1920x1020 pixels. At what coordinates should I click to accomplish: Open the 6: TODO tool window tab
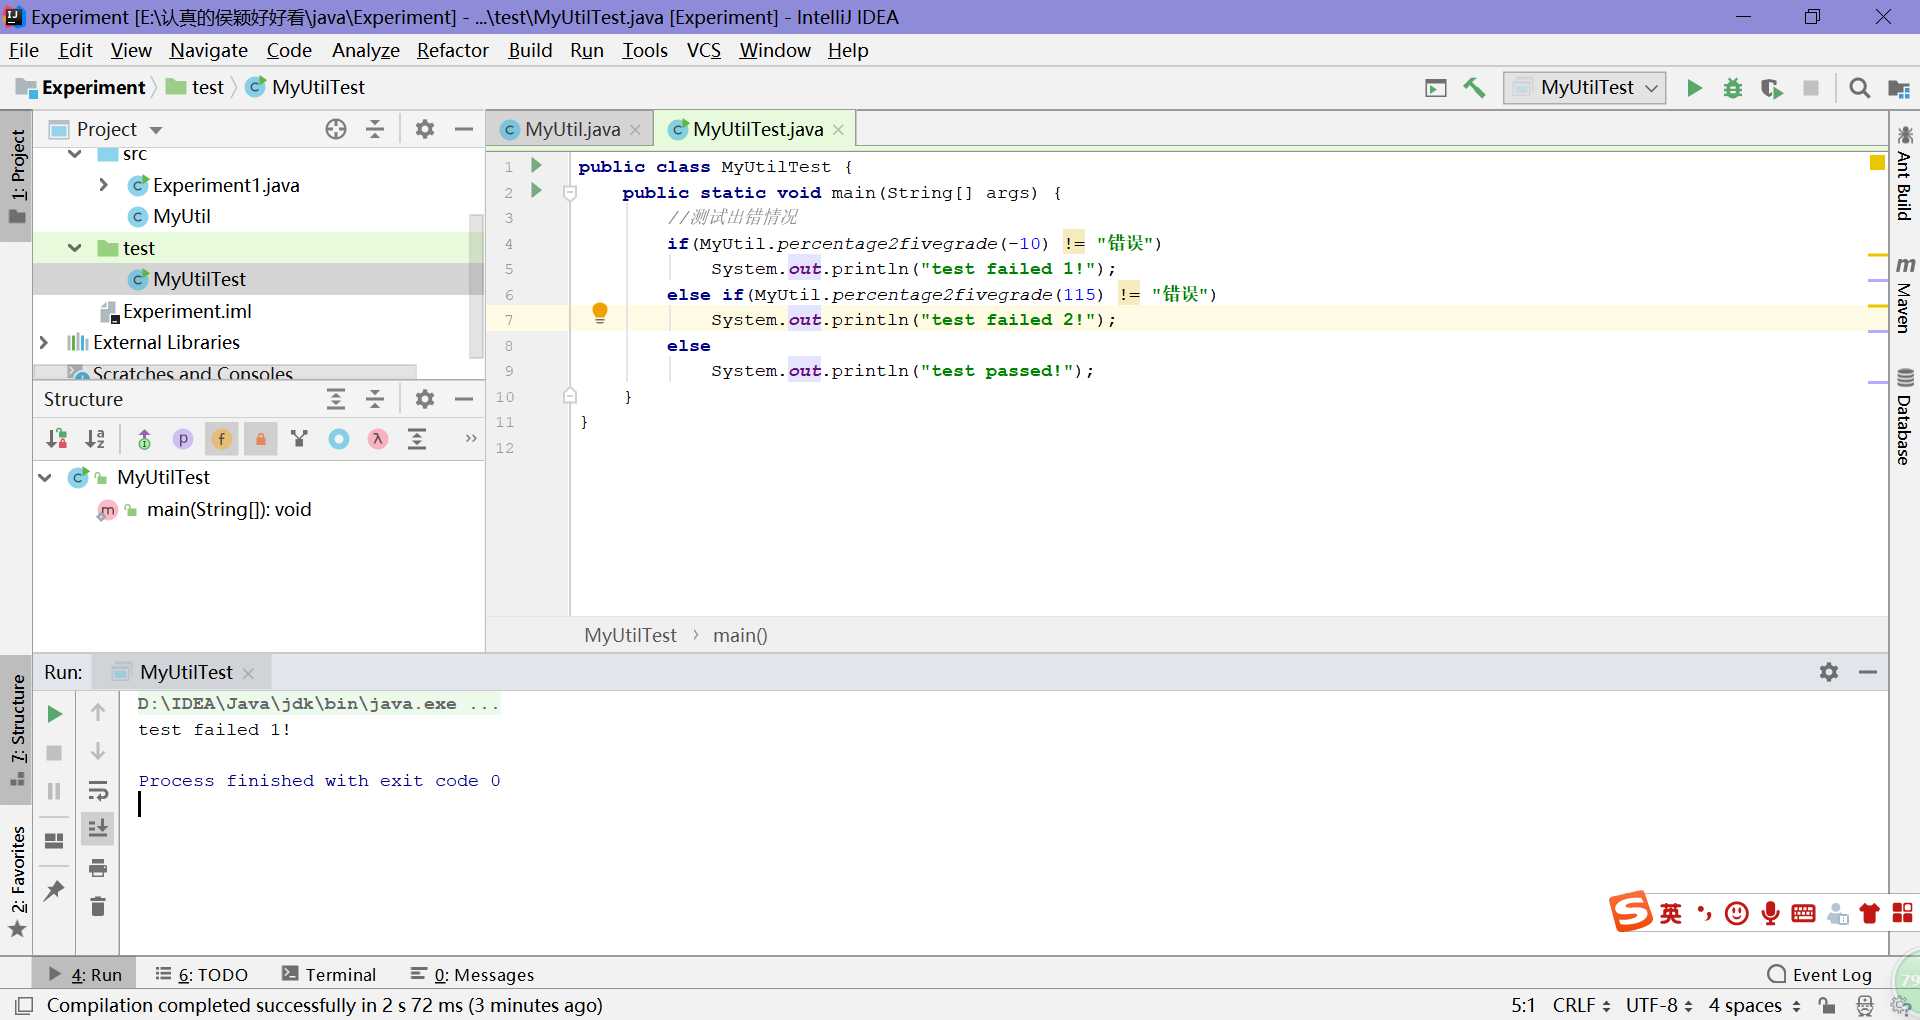coord(202,974)
